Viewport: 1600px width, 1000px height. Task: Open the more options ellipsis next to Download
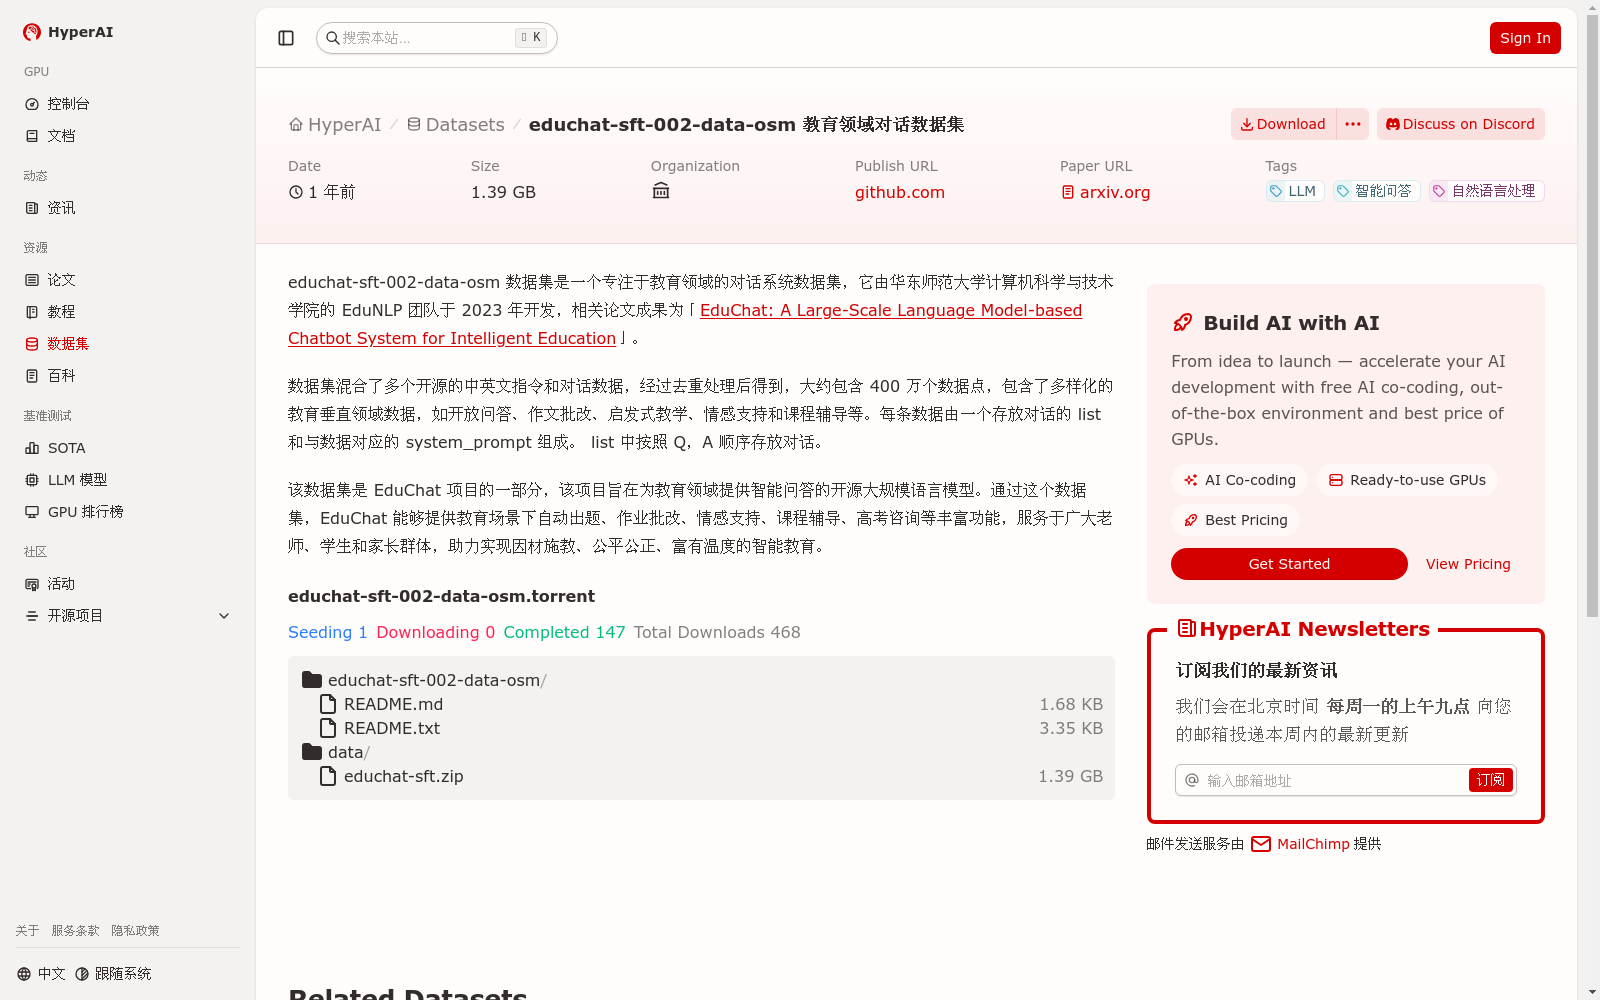[x=1353, y=124]
